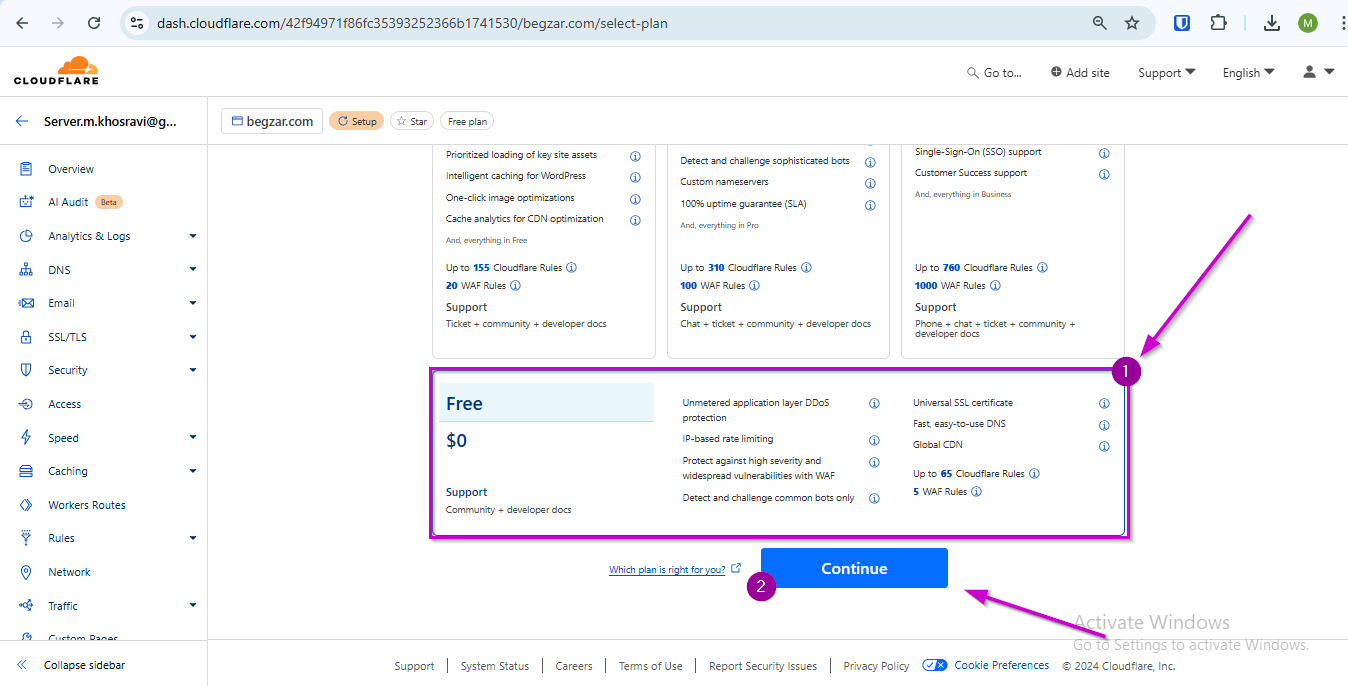Click info icon beside 100% uptime guarantee (SLA)

coord(870,205)
